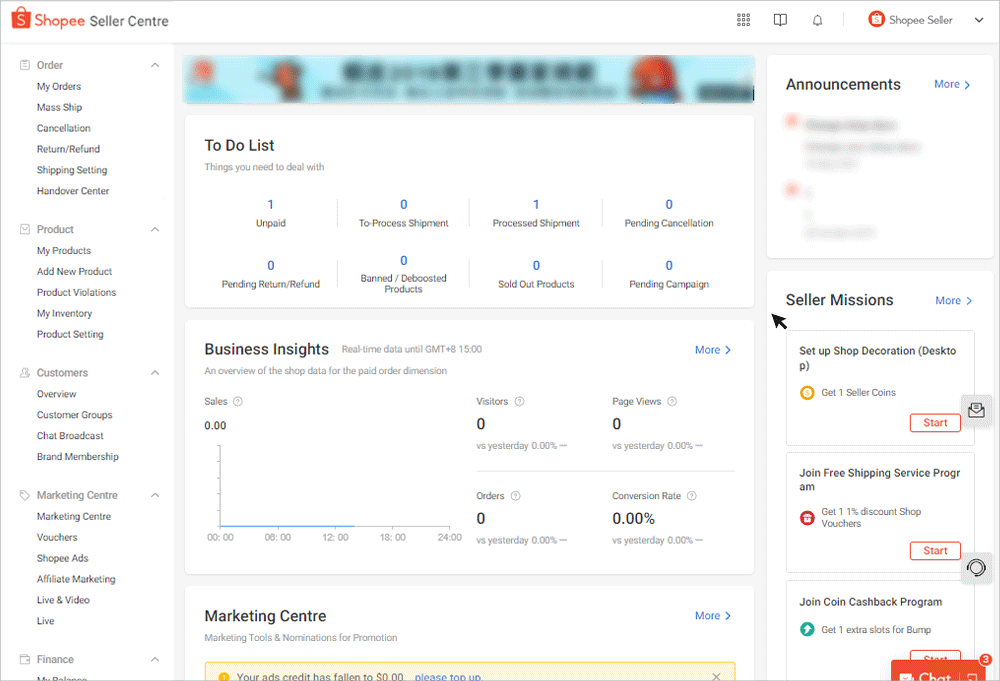Image resolution: width=1000 pixels, height=681 pixels.
Task: Collapse the Marketing Centre section
Action: [155, 494]
